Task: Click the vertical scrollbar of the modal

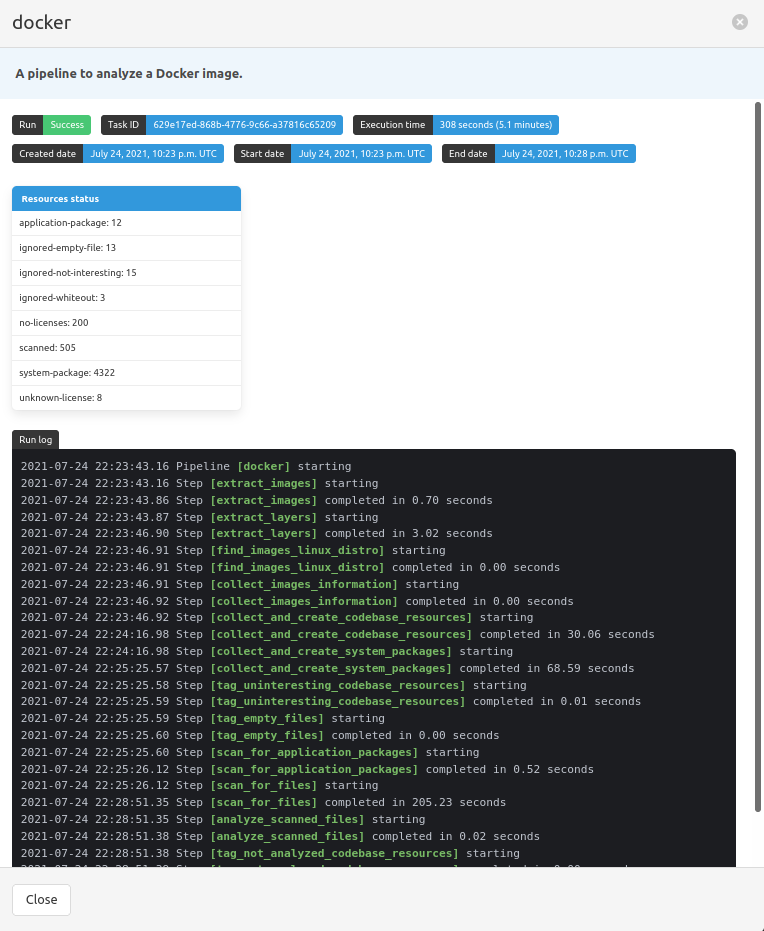Action: click(757, 457)
